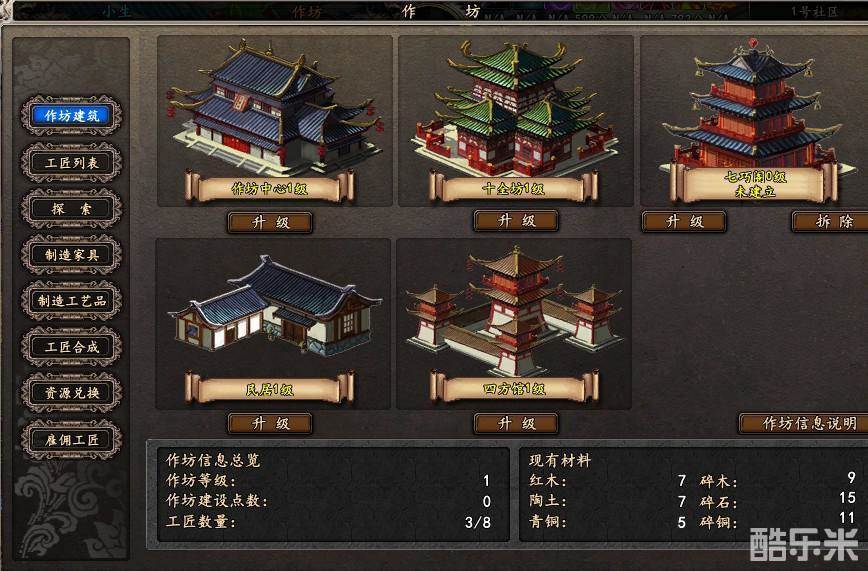Open the 作坊信息说明 info button
Screen dimensions: 868x571
pos(805,424)
